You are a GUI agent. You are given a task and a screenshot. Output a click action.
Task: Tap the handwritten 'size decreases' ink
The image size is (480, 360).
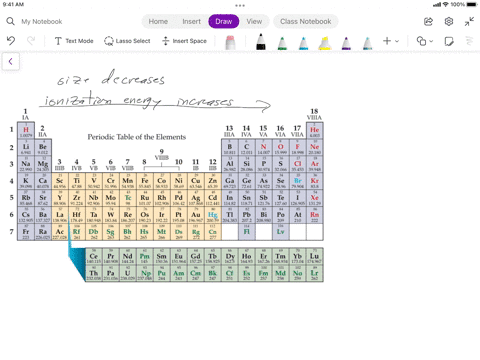pyautogui.click(x=111, y=78)
